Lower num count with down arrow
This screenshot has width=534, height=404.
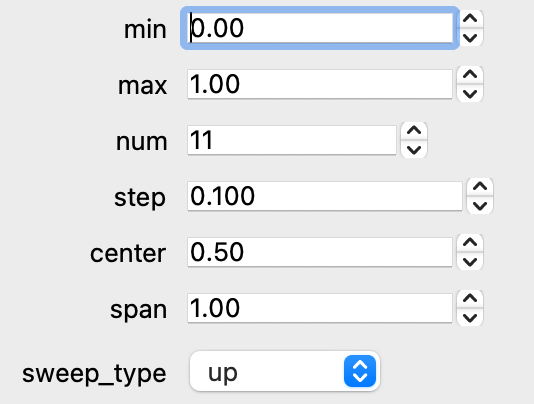pyautogui.click(x=414, y=150)
